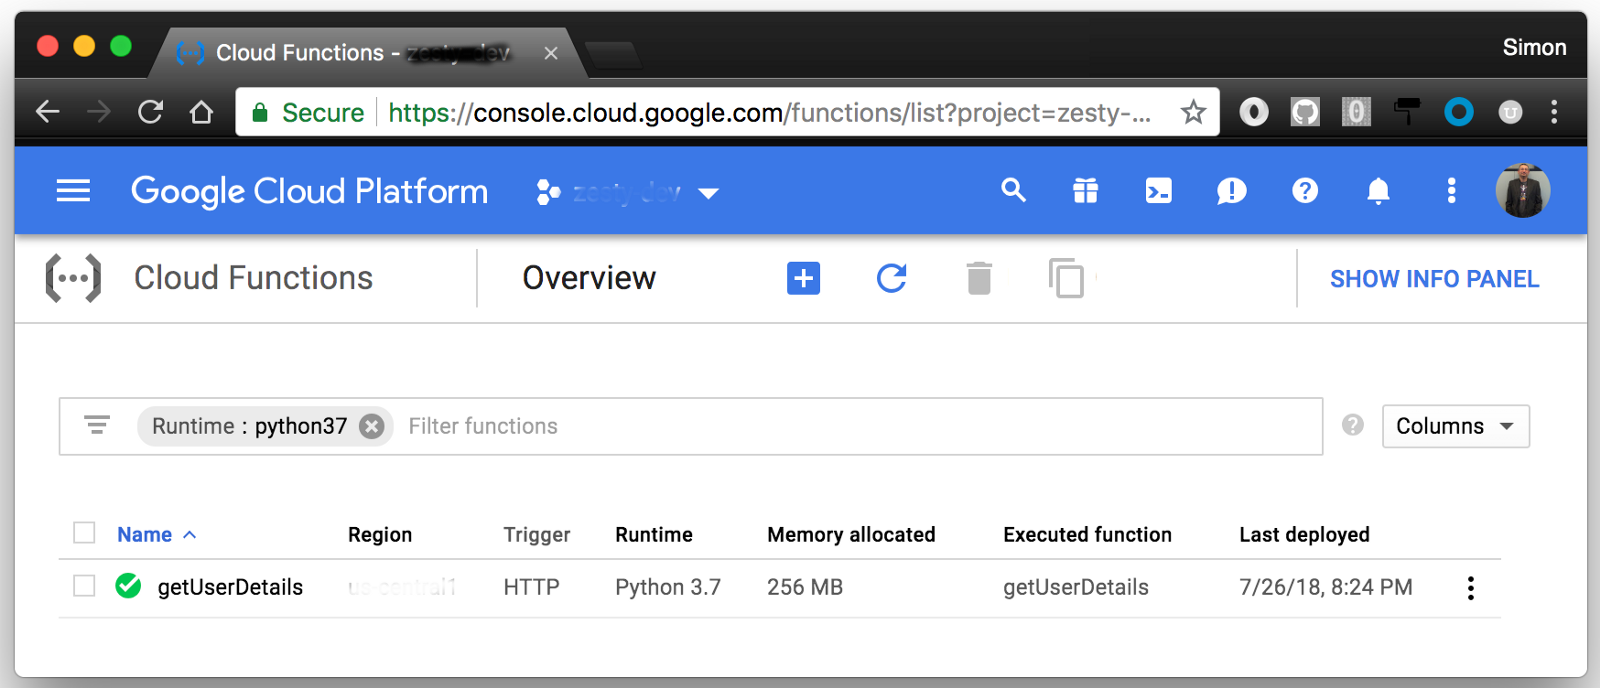Image resolution: width=1600 pixels, height=688 pixels.
Task: Click the copy function icon
Action: point(1066,278)
